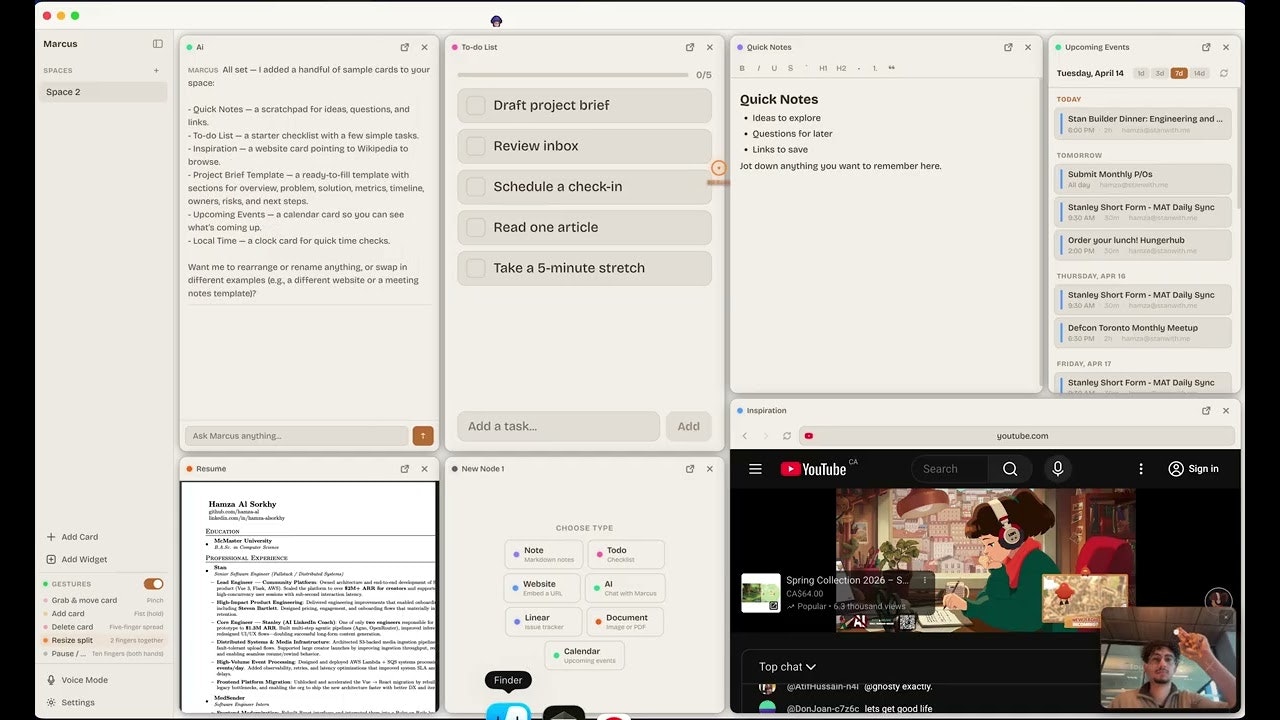The width and height of the screenshot is (1280, 720).
Task: Click the youtube.com address bar
Action: point(1016,436)
